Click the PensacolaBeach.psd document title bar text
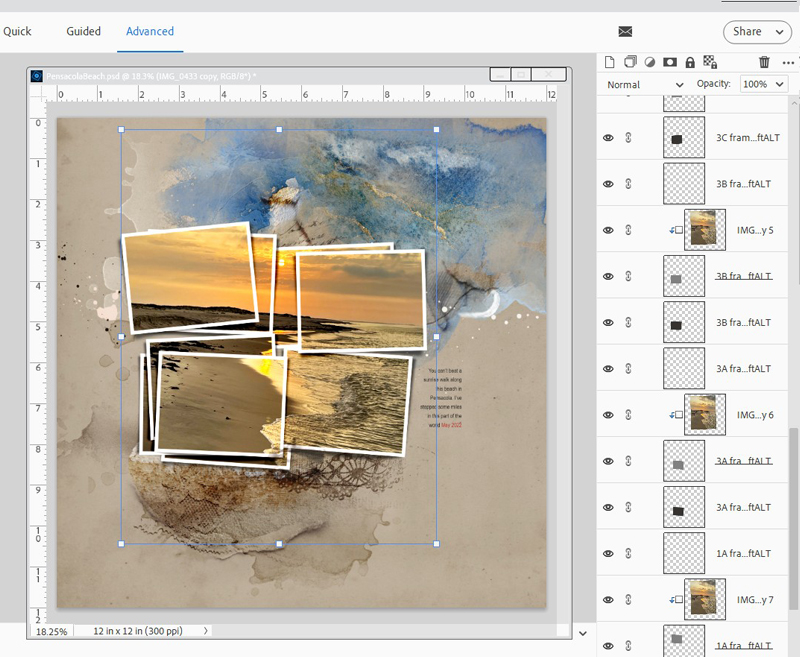This screenshot has height=657, width=800. click(x=151, y=76)
